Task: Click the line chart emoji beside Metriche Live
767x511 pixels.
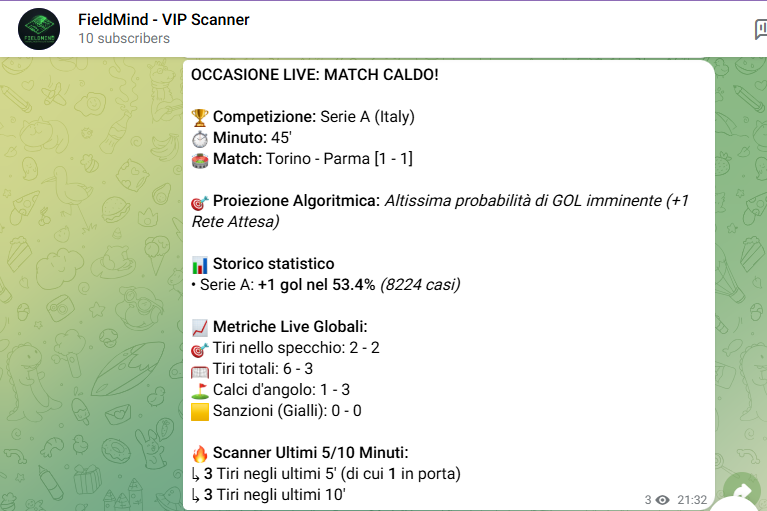Action: pyautogui.click(x=200, y=327)
